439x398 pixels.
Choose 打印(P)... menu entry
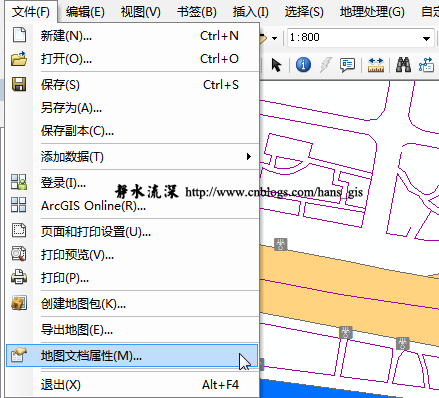pos(132,277)
